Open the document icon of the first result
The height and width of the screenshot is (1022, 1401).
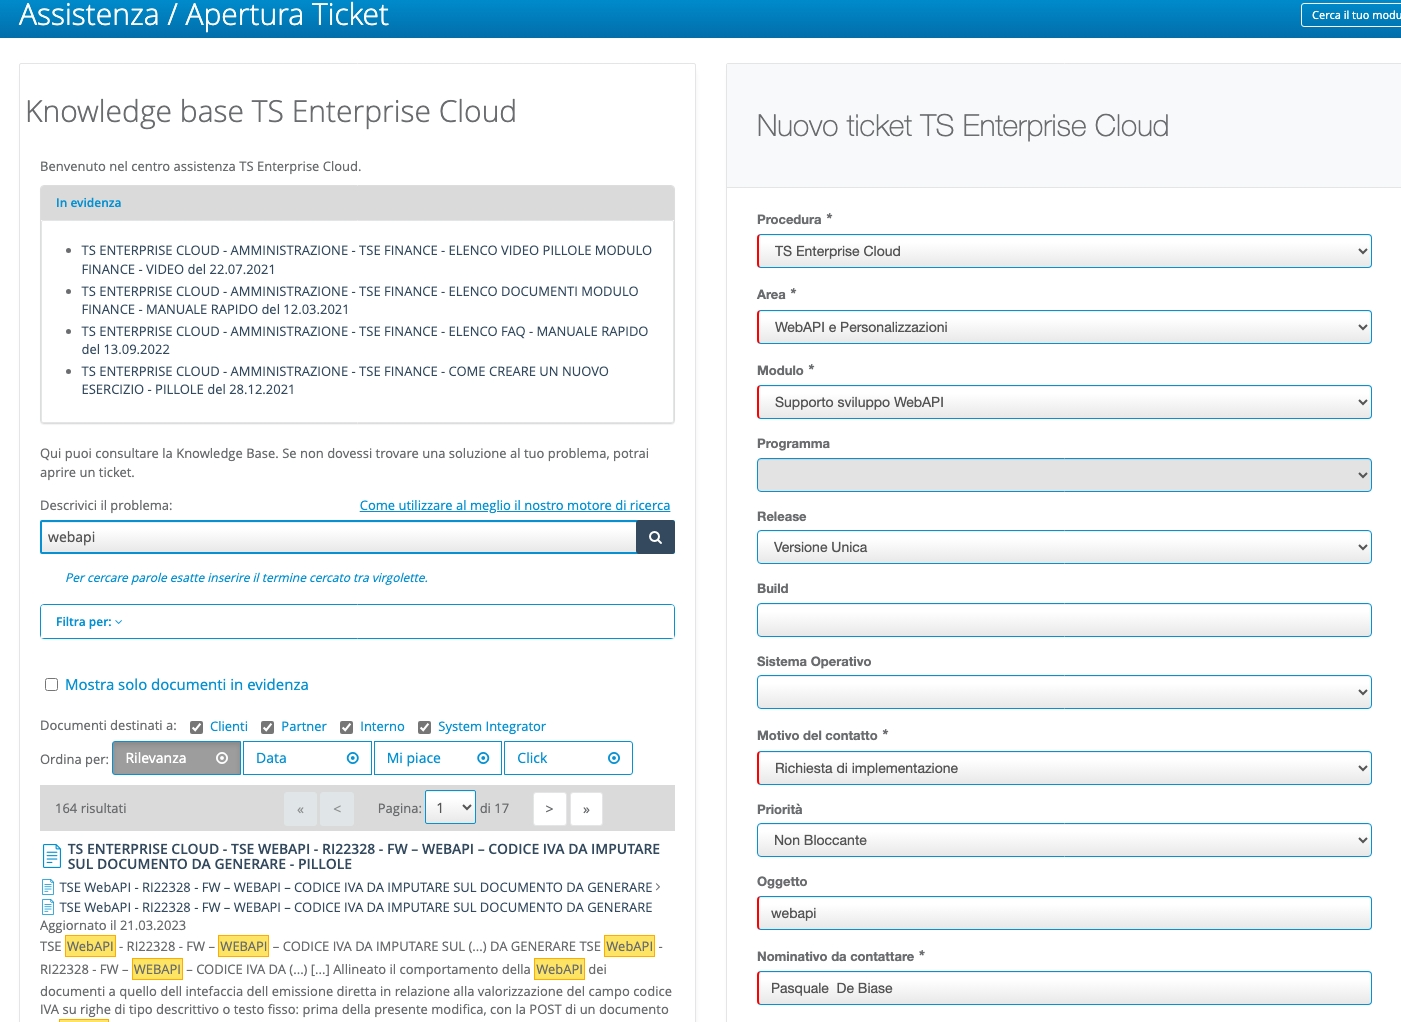pyautogui.click(x=51, y=856)
